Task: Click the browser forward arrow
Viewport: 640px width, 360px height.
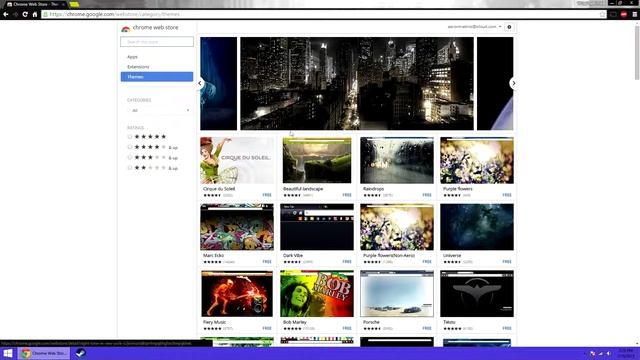Action: [16, 14]
